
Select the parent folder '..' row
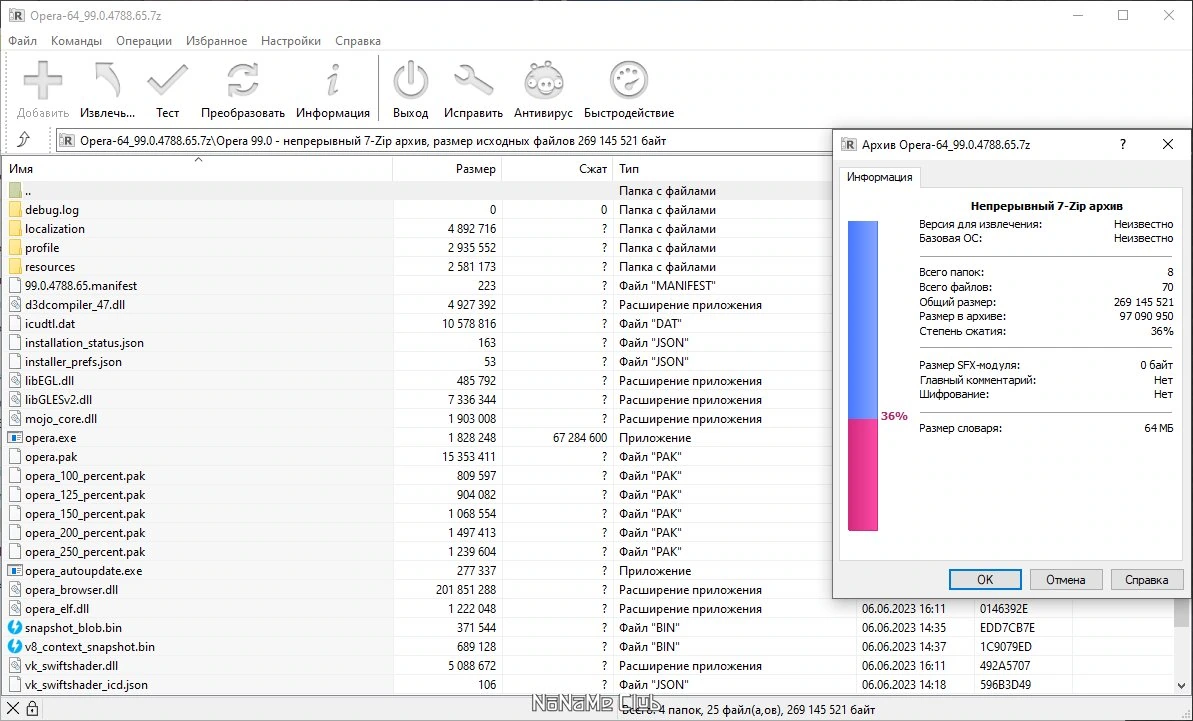(418, 191)
